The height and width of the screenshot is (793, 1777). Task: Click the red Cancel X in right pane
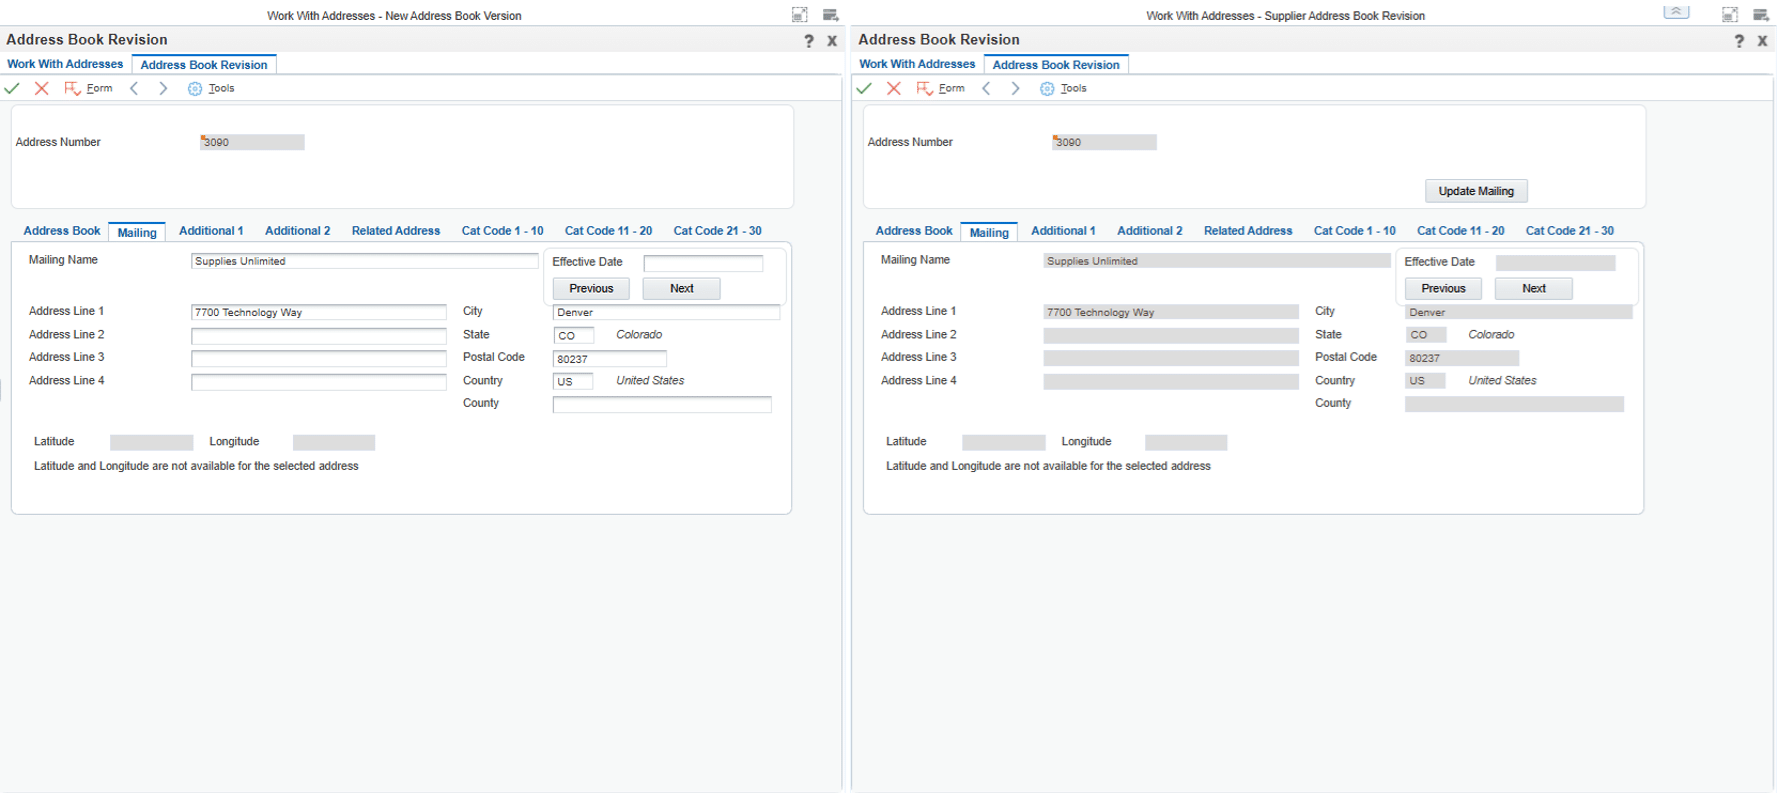point(894,89)
